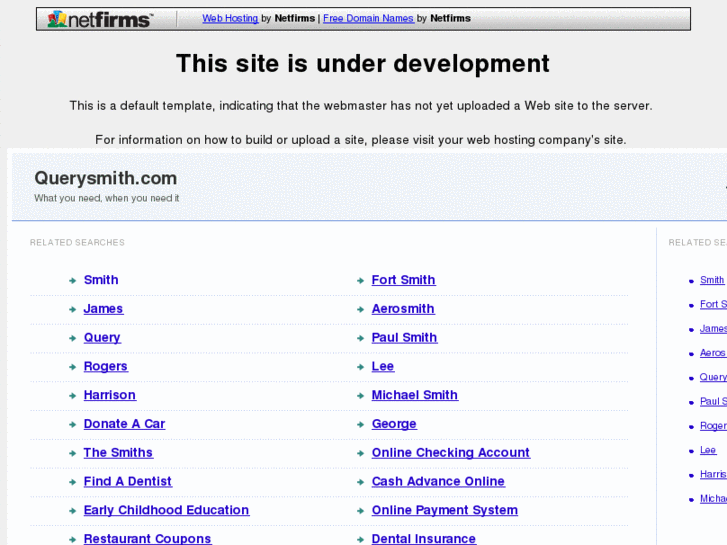727x545 pixels.
Task: Open The Smiths link
Action: (118, 453)
